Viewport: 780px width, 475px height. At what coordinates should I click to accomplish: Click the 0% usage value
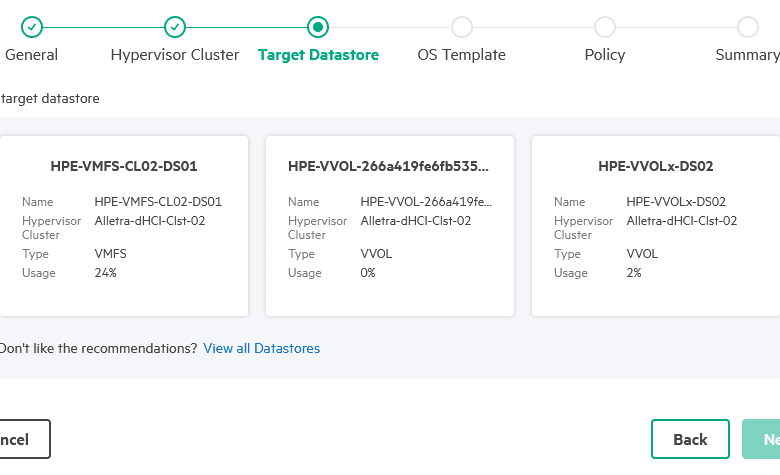[x=368, y=273]
